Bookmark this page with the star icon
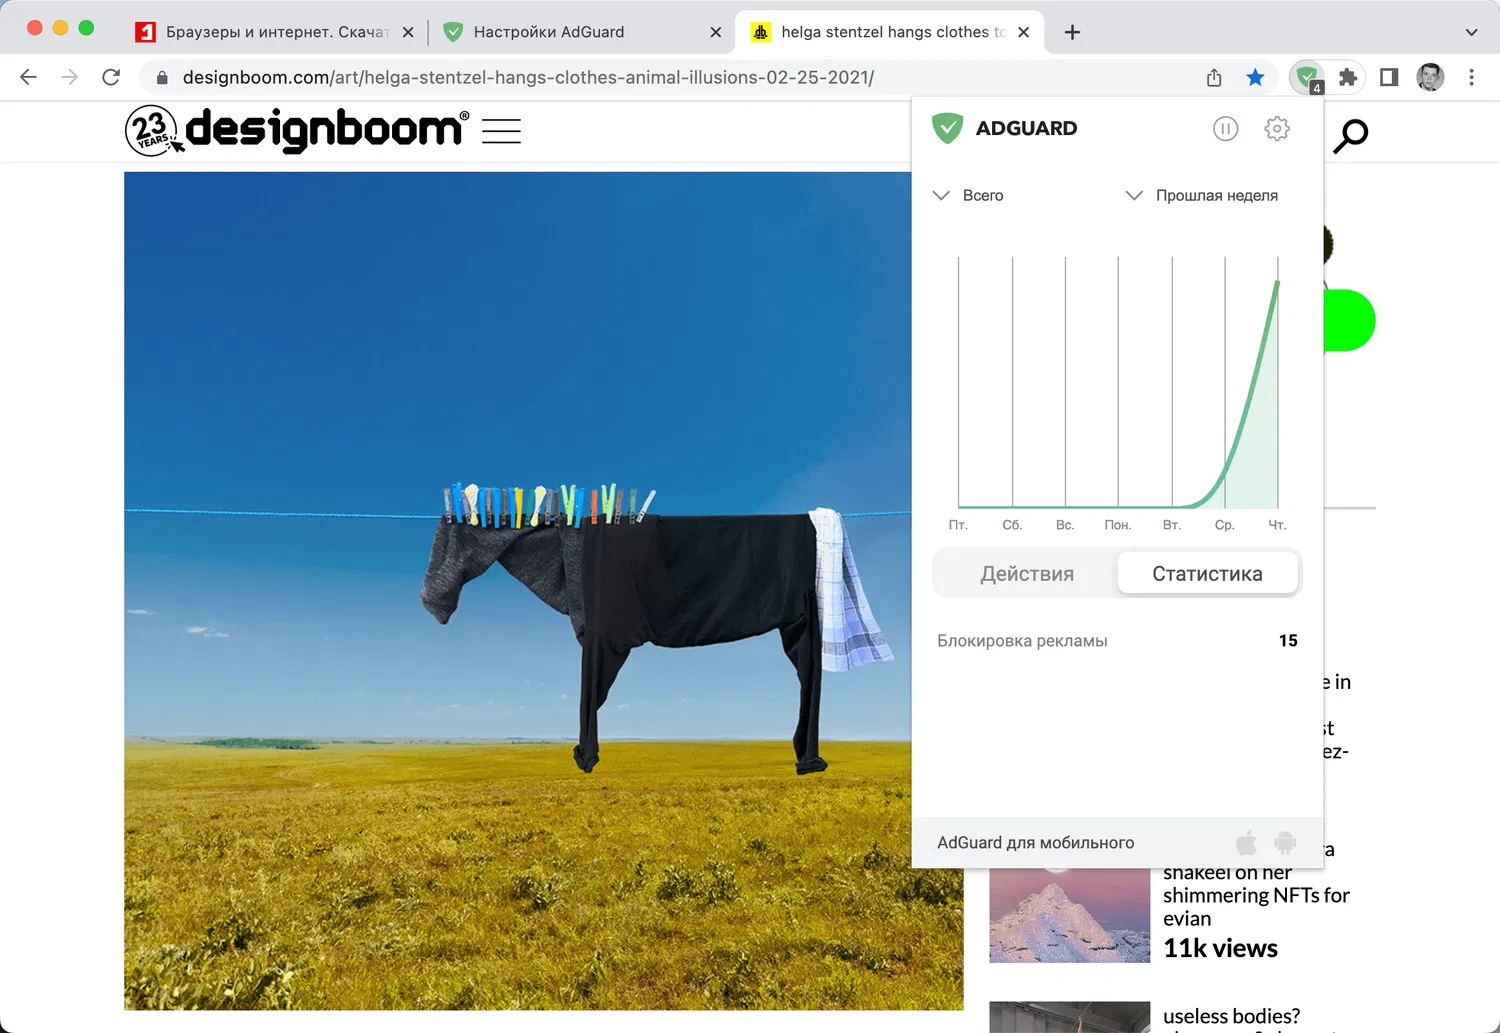 point(1255,77)
